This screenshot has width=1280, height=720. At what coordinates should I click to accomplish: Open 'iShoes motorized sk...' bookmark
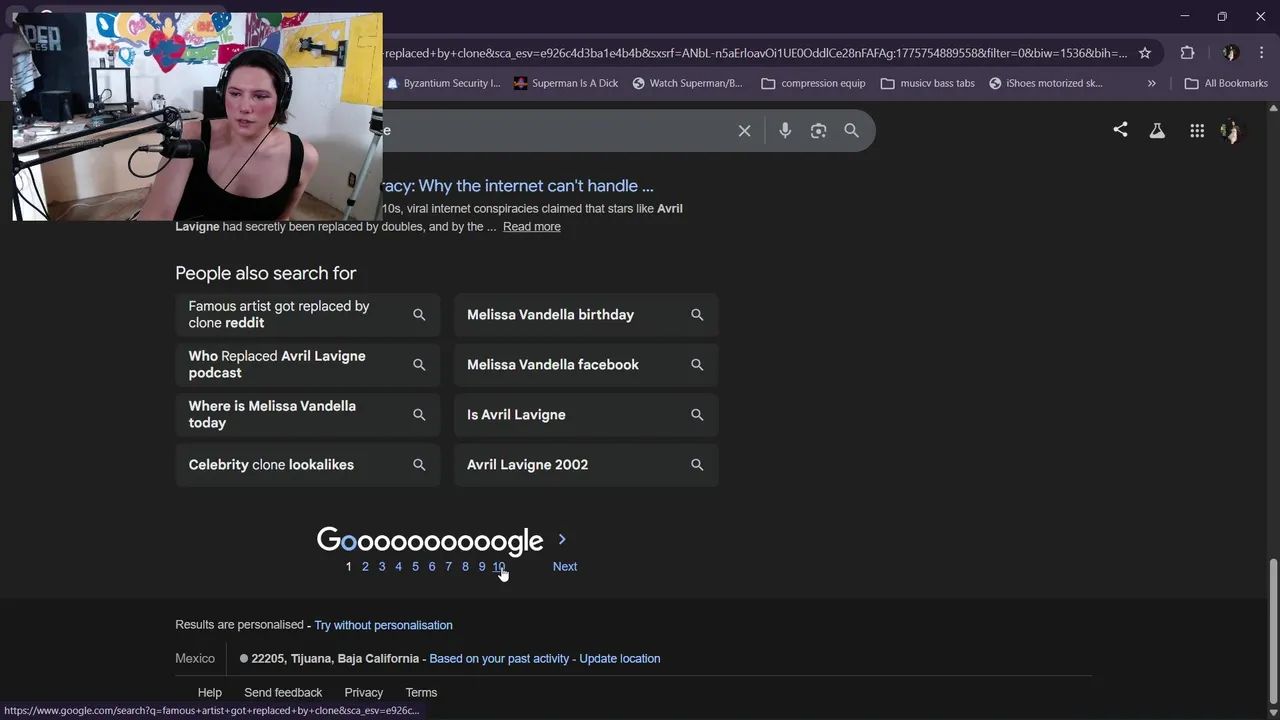point(1045,83)
